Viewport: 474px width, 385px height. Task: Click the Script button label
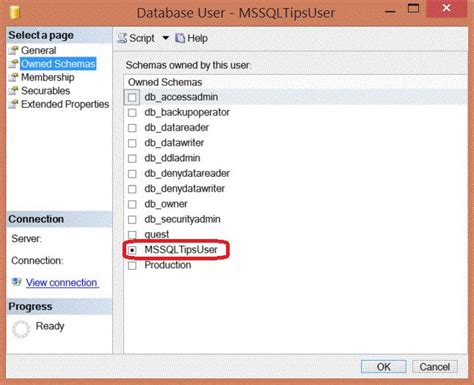pos(142,38)
